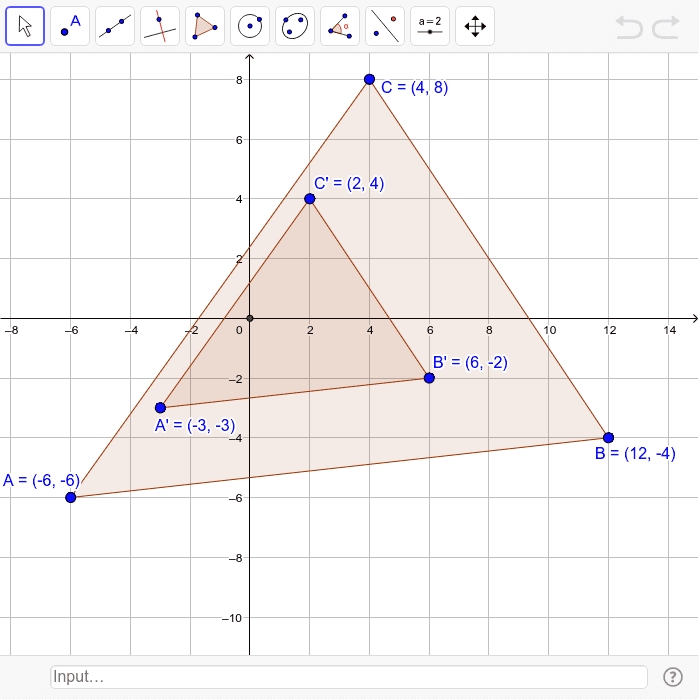Select the Move Graphics View tool

[x=475, y=26]
